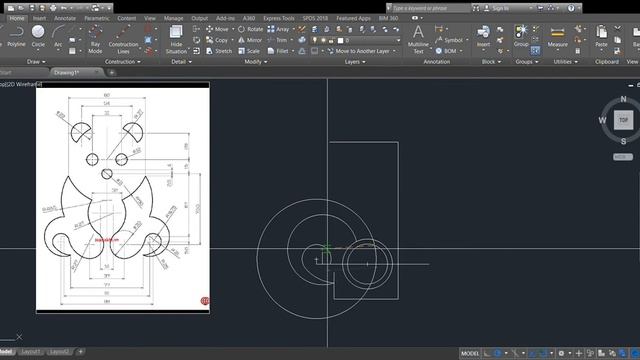Screen dimensions: 640x360
Task: Select the Fillet tool
Action: [x=278, y=51]
